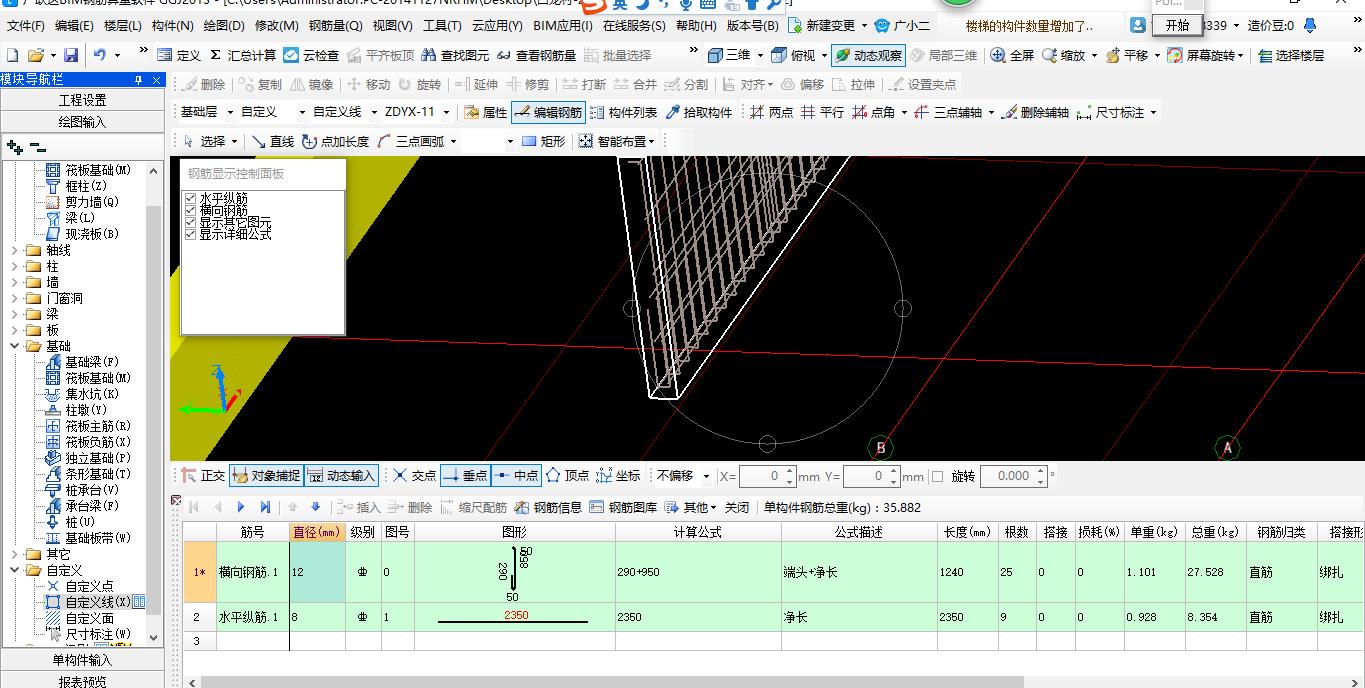
Task: Open the 工具(T) menu
Action: point(442,25)
